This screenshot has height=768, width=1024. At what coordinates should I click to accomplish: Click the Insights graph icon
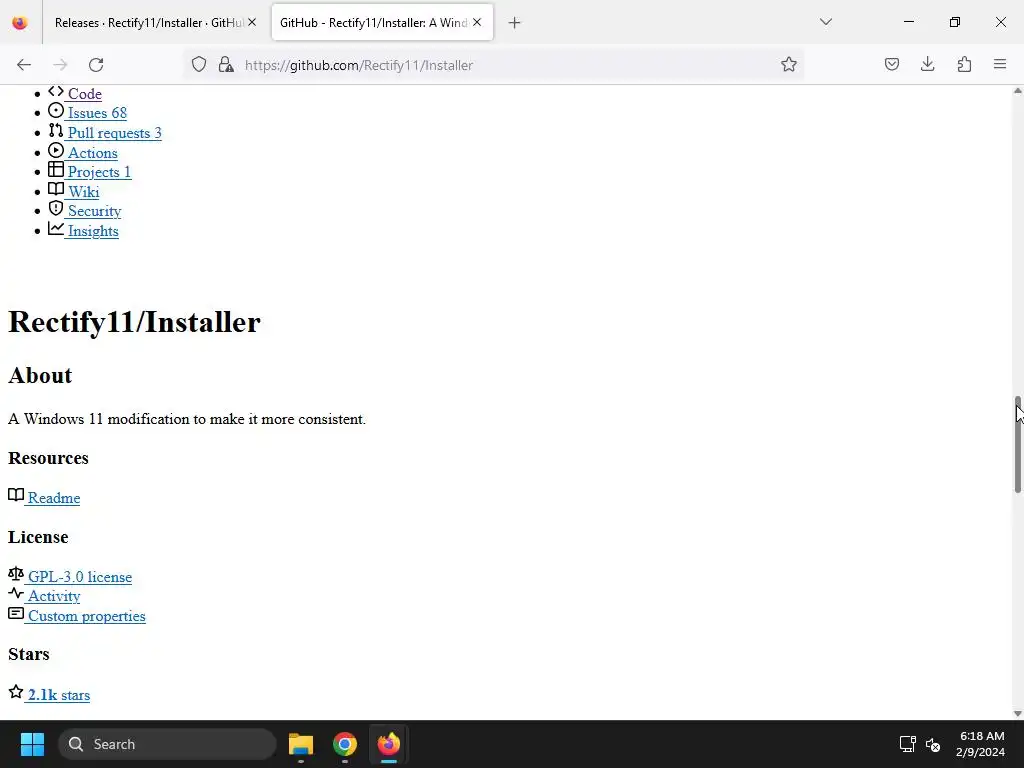click(x=56, y=229)
